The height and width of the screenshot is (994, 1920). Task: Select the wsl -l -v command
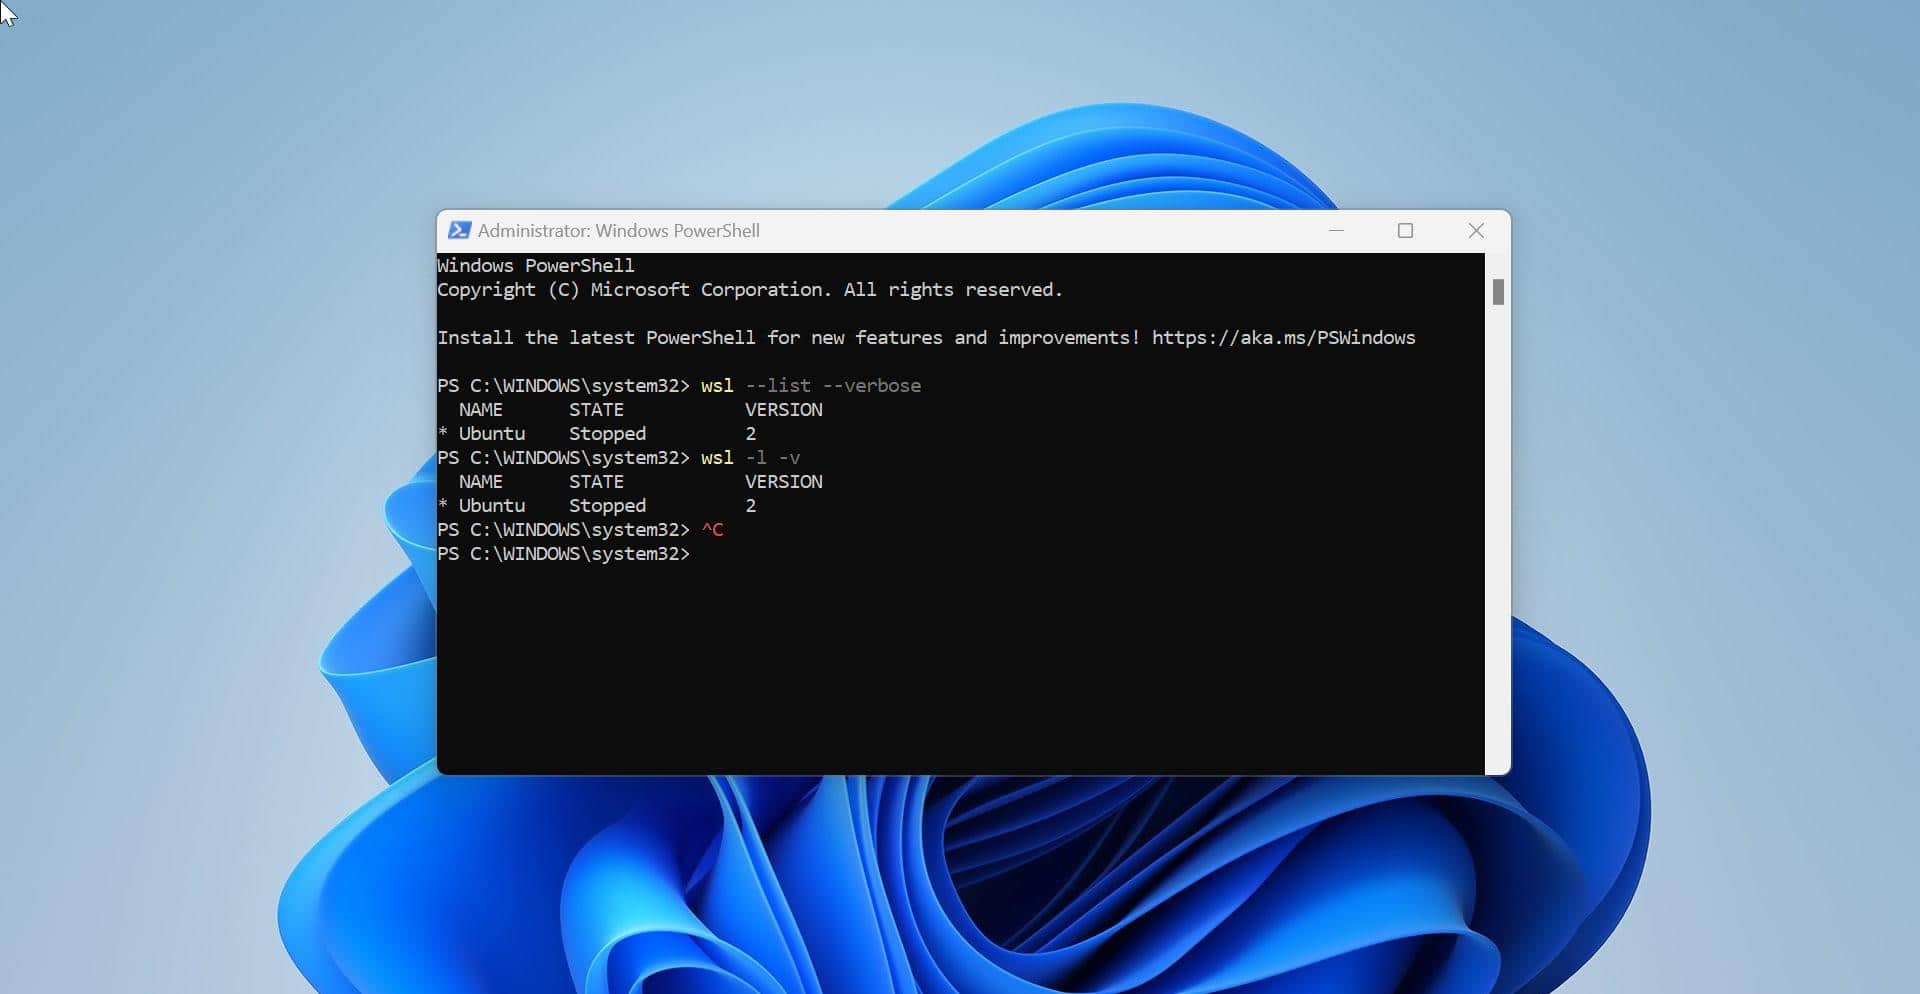coord(749,457)
